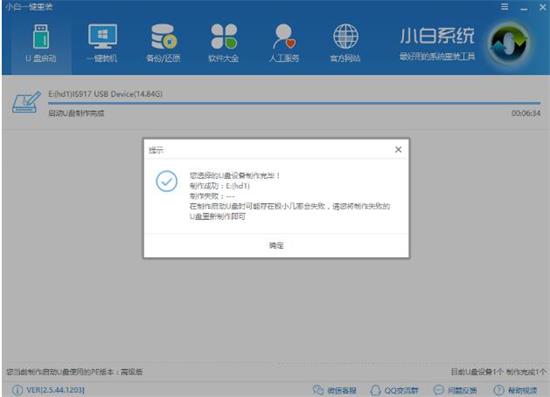Click the version info icon
550x397 pixels.
17,390
